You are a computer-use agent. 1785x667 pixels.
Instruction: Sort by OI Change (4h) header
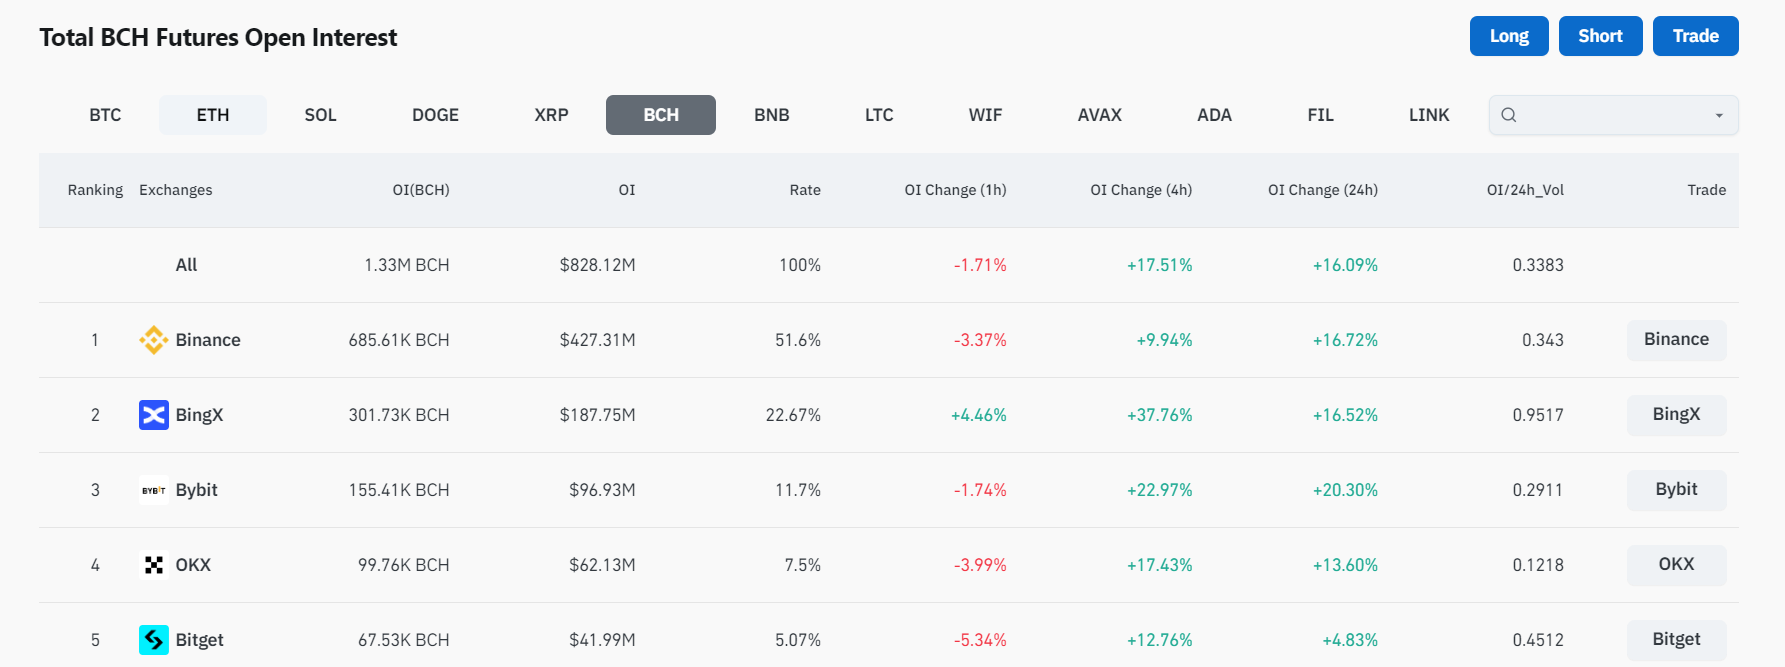(x=1141, y=190)
